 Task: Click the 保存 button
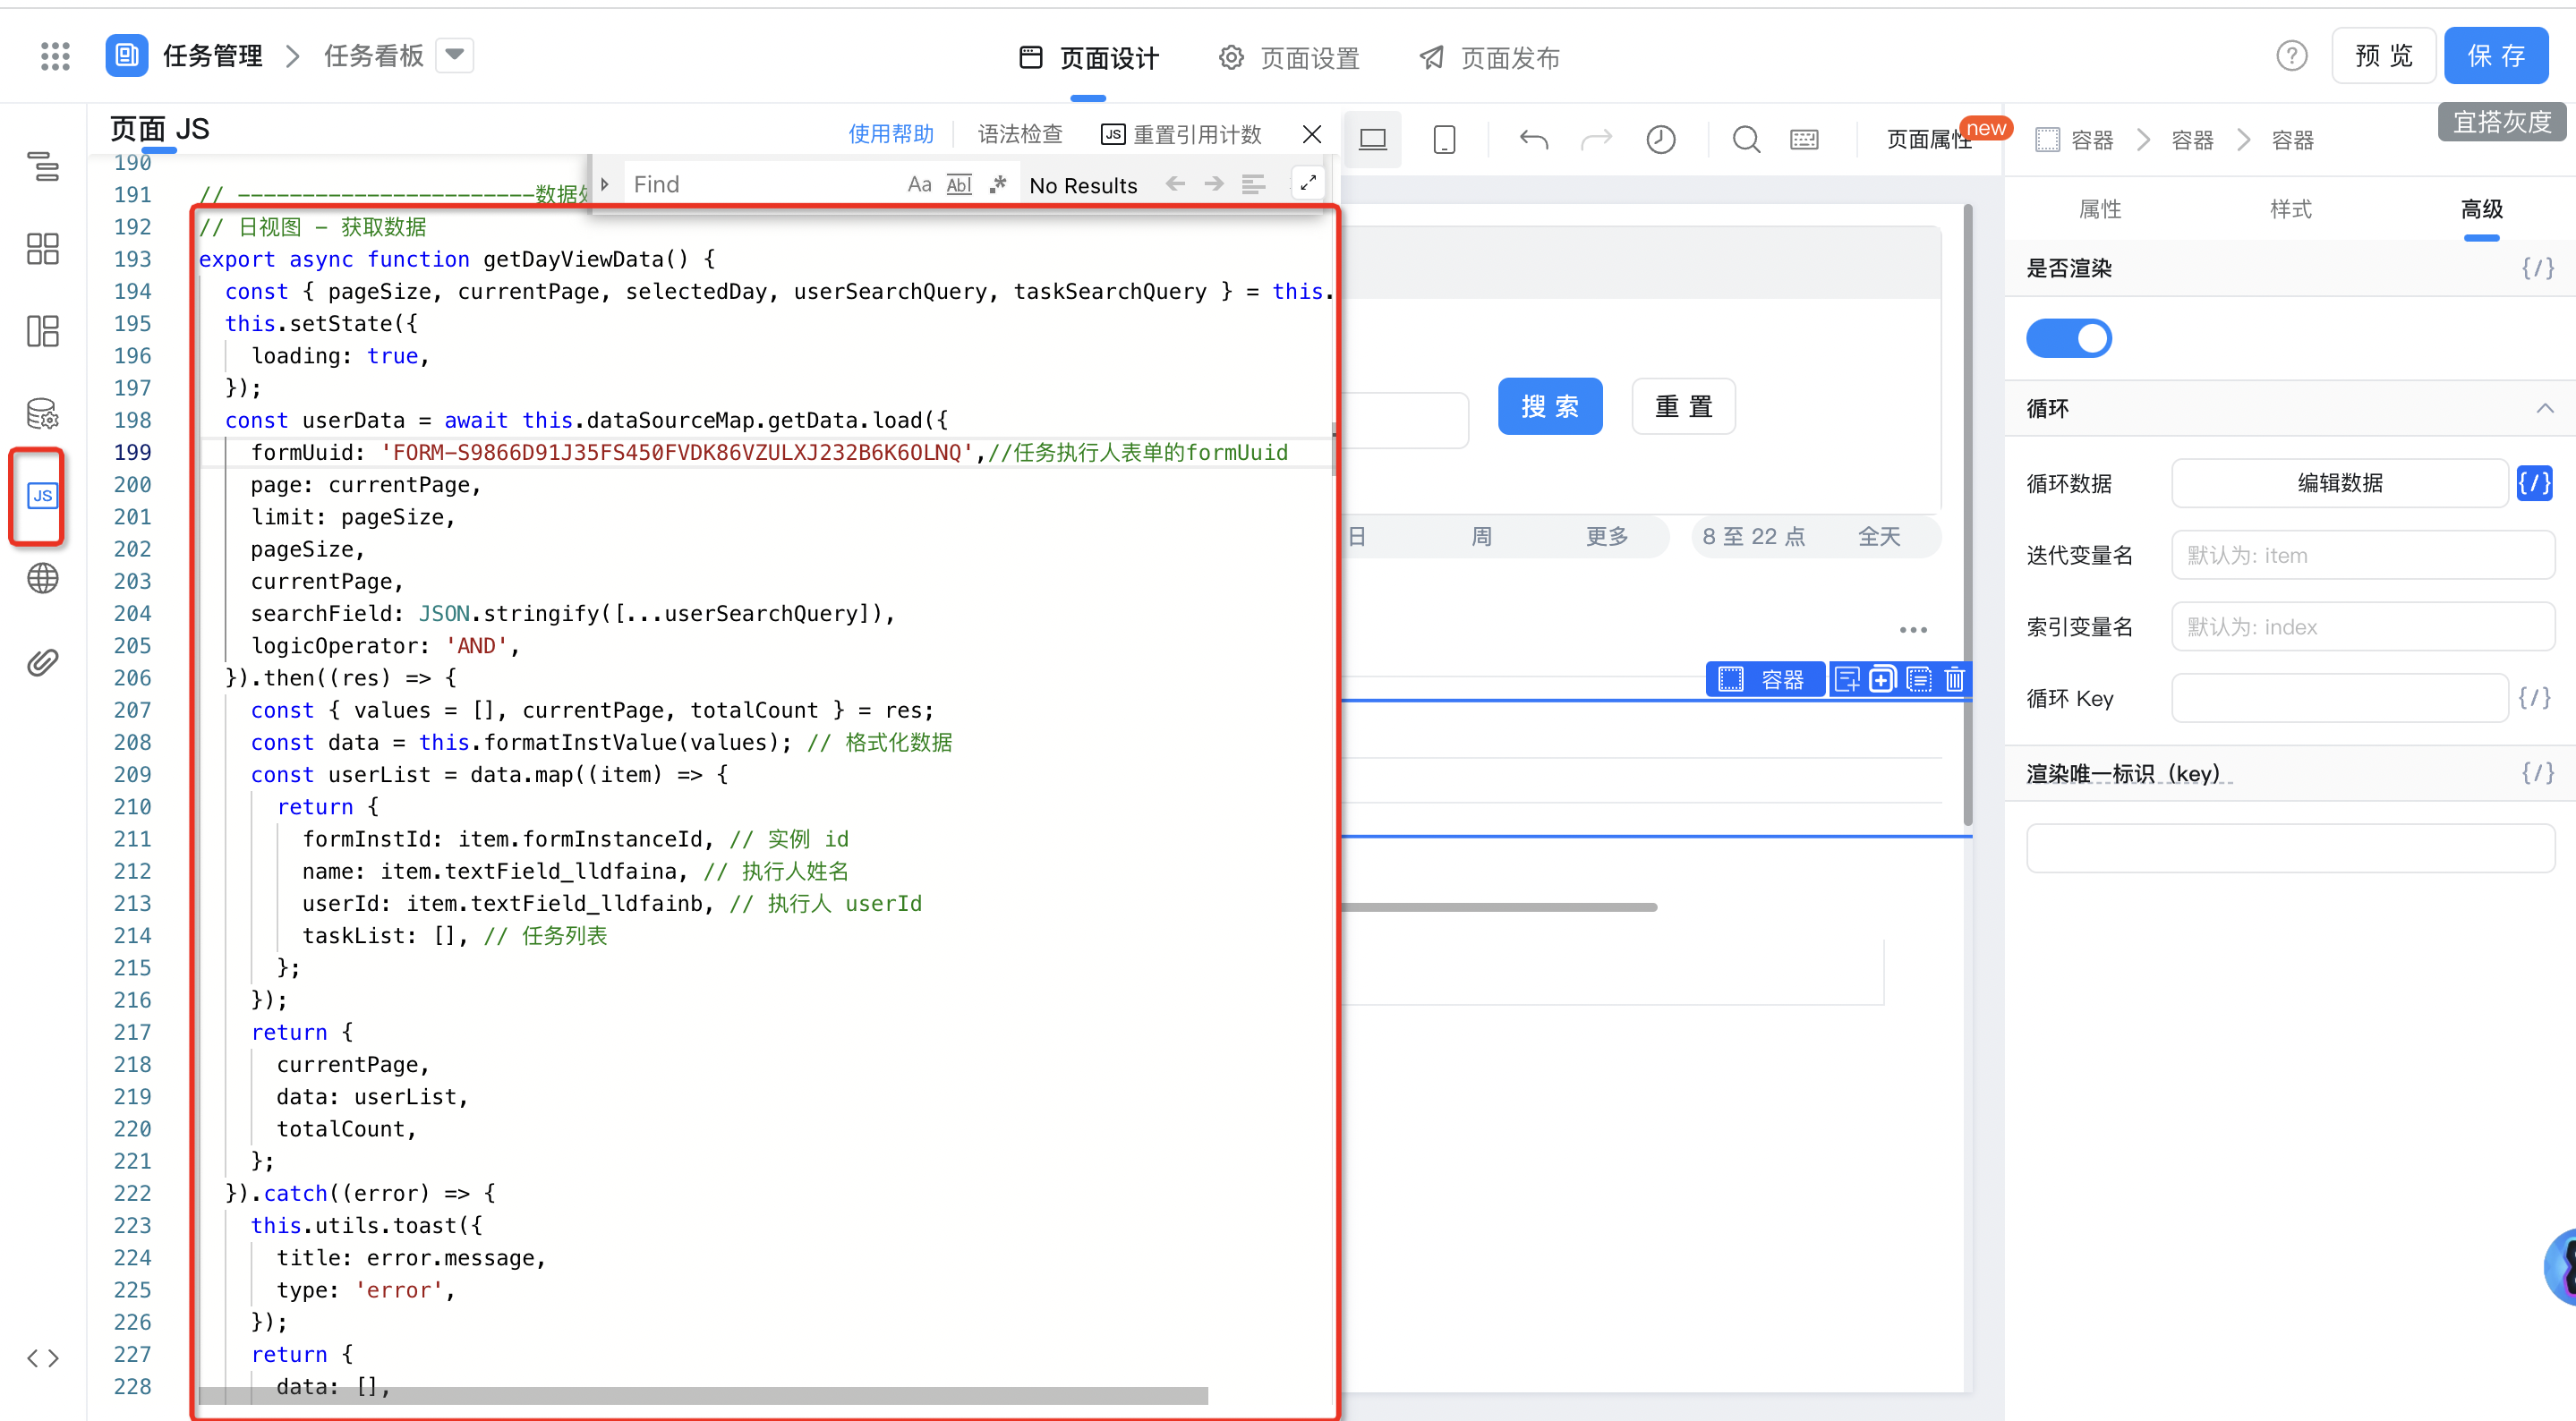point(2496,56)
